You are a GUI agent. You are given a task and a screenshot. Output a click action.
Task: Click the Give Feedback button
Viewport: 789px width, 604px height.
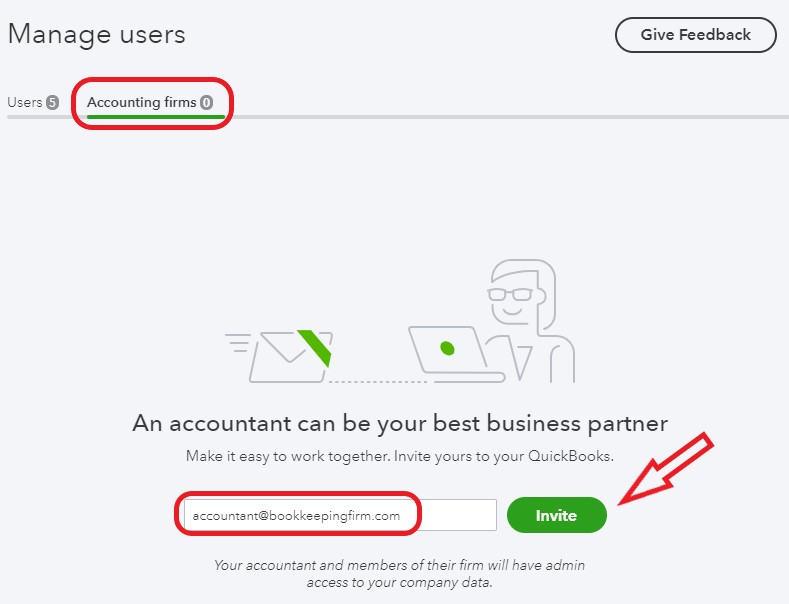pyautogui.click(x=695, y=35)
